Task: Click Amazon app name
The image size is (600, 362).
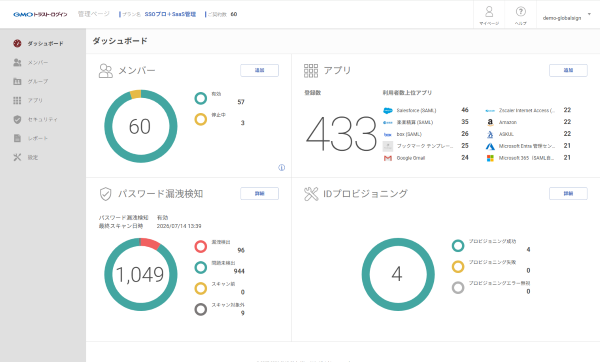Action: 508,122
